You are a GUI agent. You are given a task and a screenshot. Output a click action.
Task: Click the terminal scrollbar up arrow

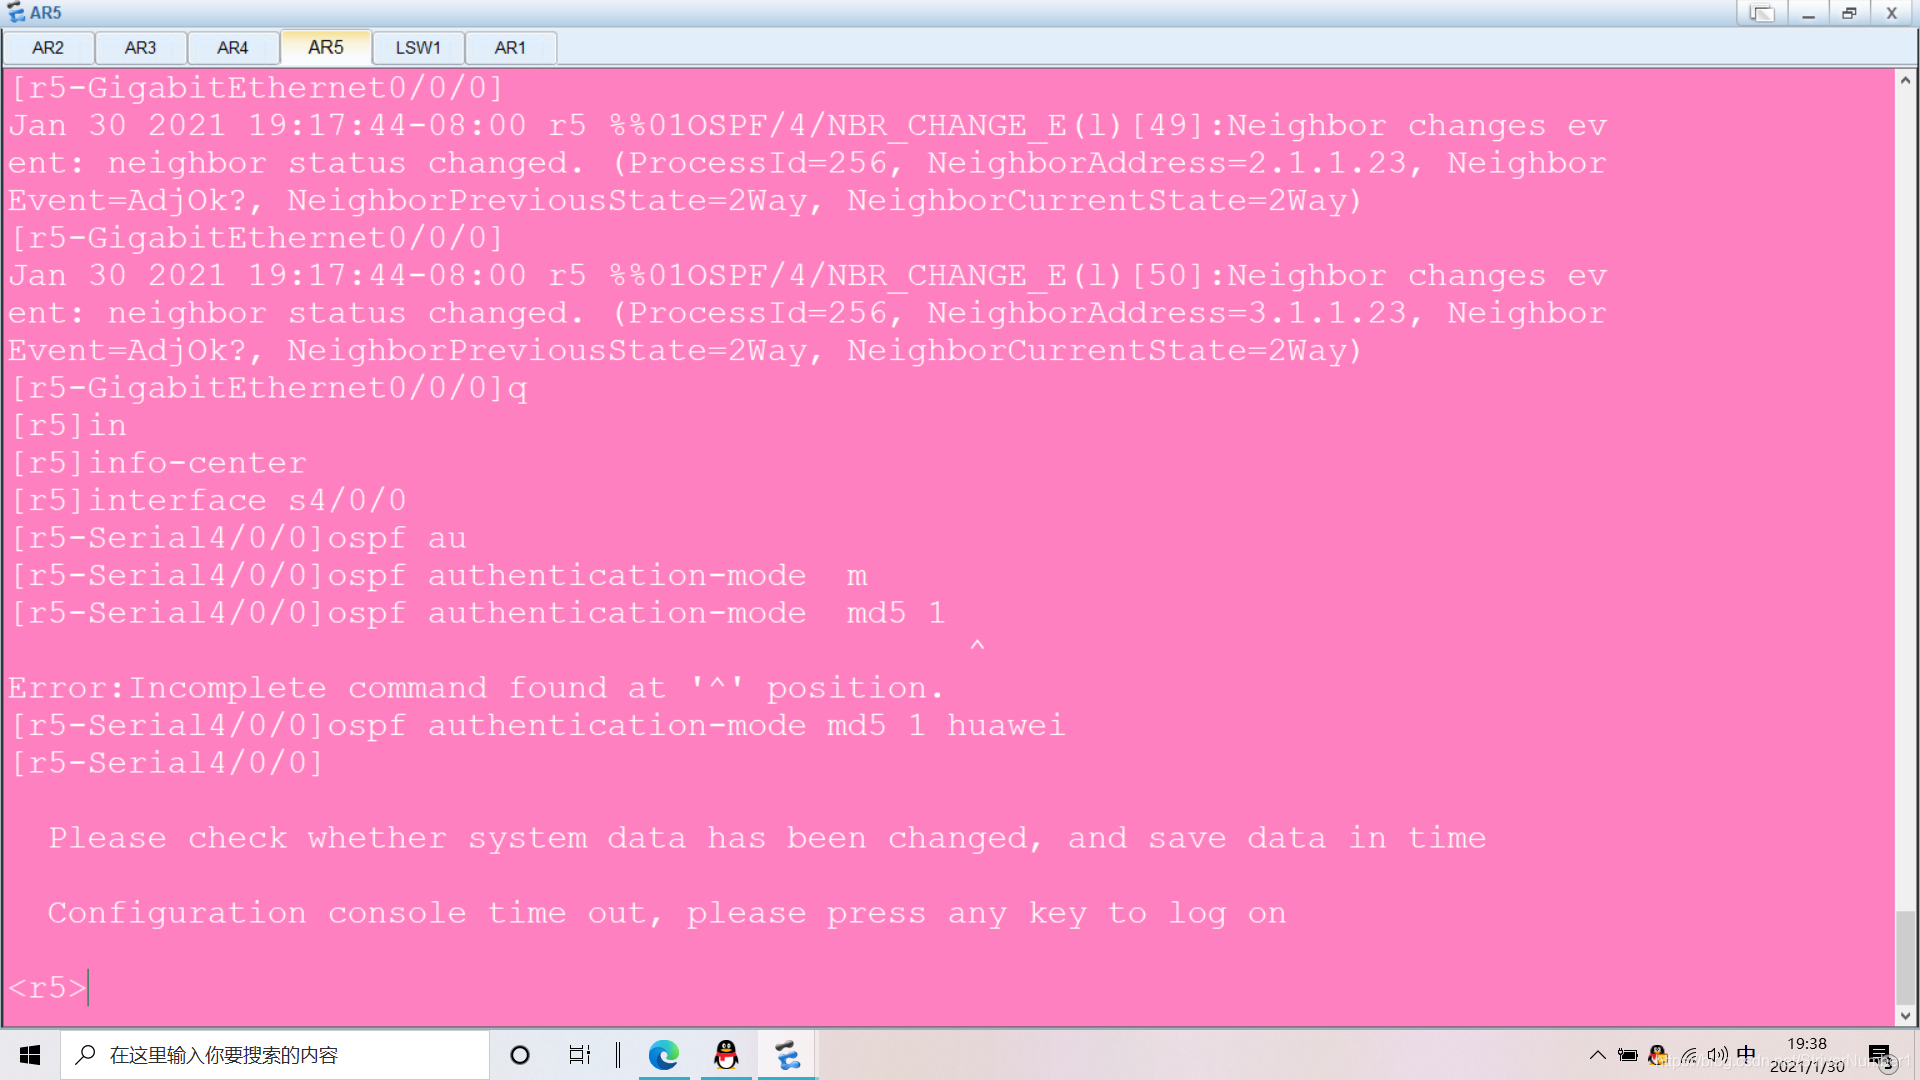coord(1905,81)
